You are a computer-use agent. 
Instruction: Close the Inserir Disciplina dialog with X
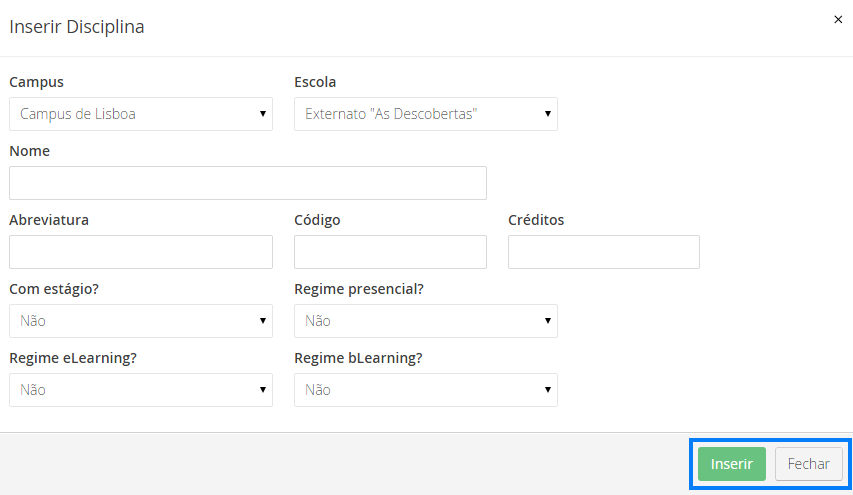pos(838,19)
